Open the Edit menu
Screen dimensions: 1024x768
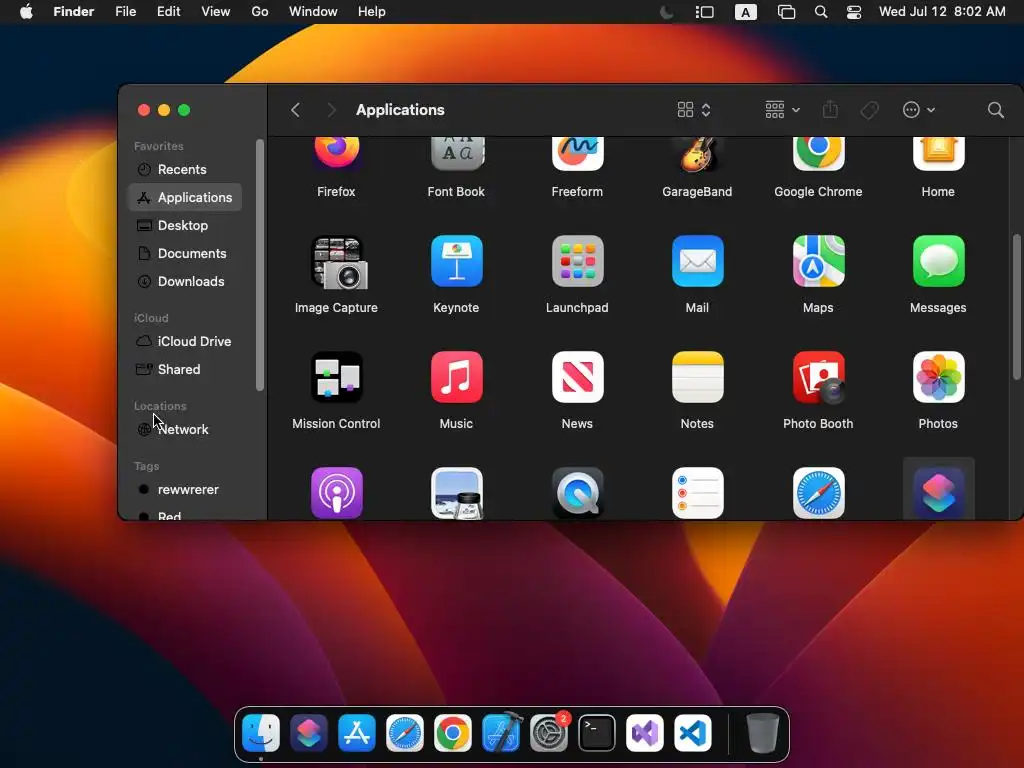(168, 12)
